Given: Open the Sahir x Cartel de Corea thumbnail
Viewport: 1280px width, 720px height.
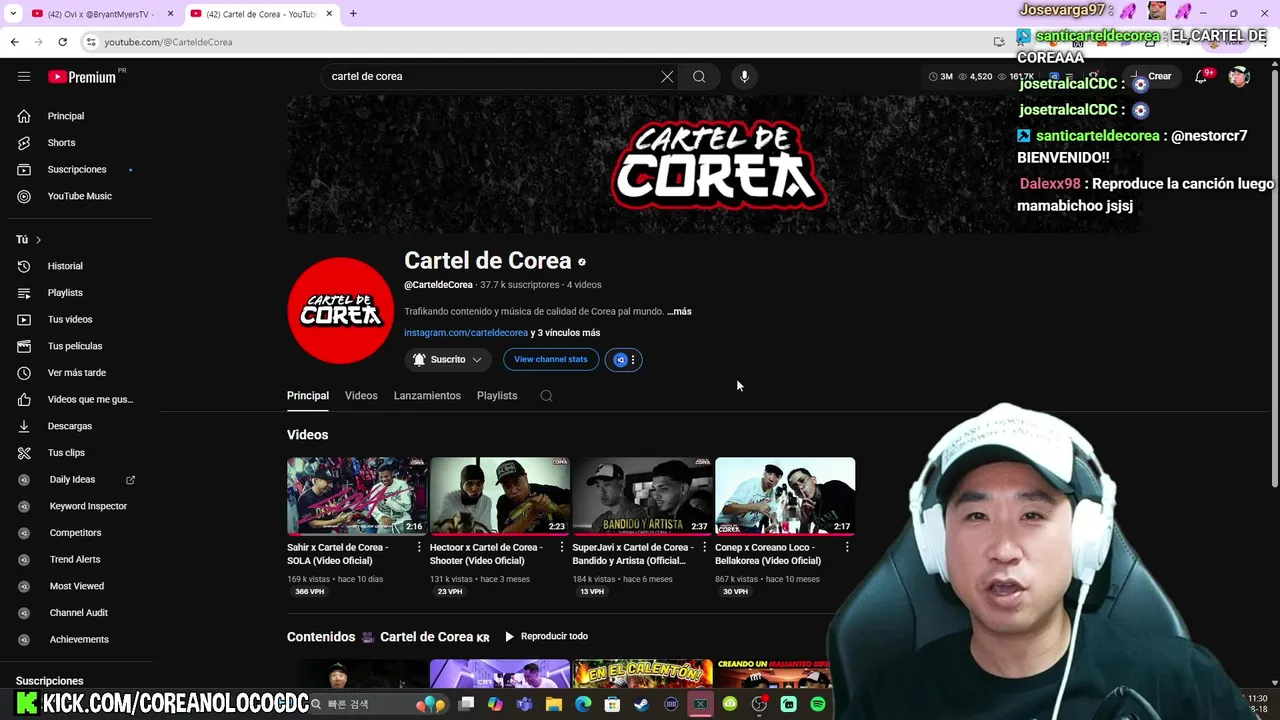Looking at the screenshot, I should (357, 496).
